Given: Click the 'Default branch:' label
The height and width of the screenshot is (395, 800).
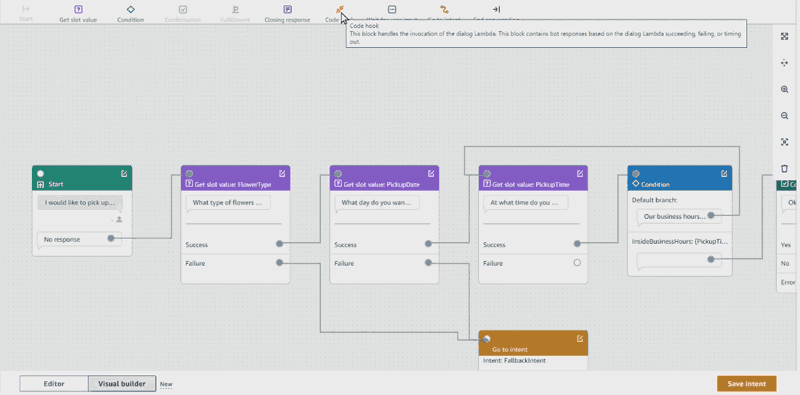Looking at the screenshot, I should click(x=654, y=200).
